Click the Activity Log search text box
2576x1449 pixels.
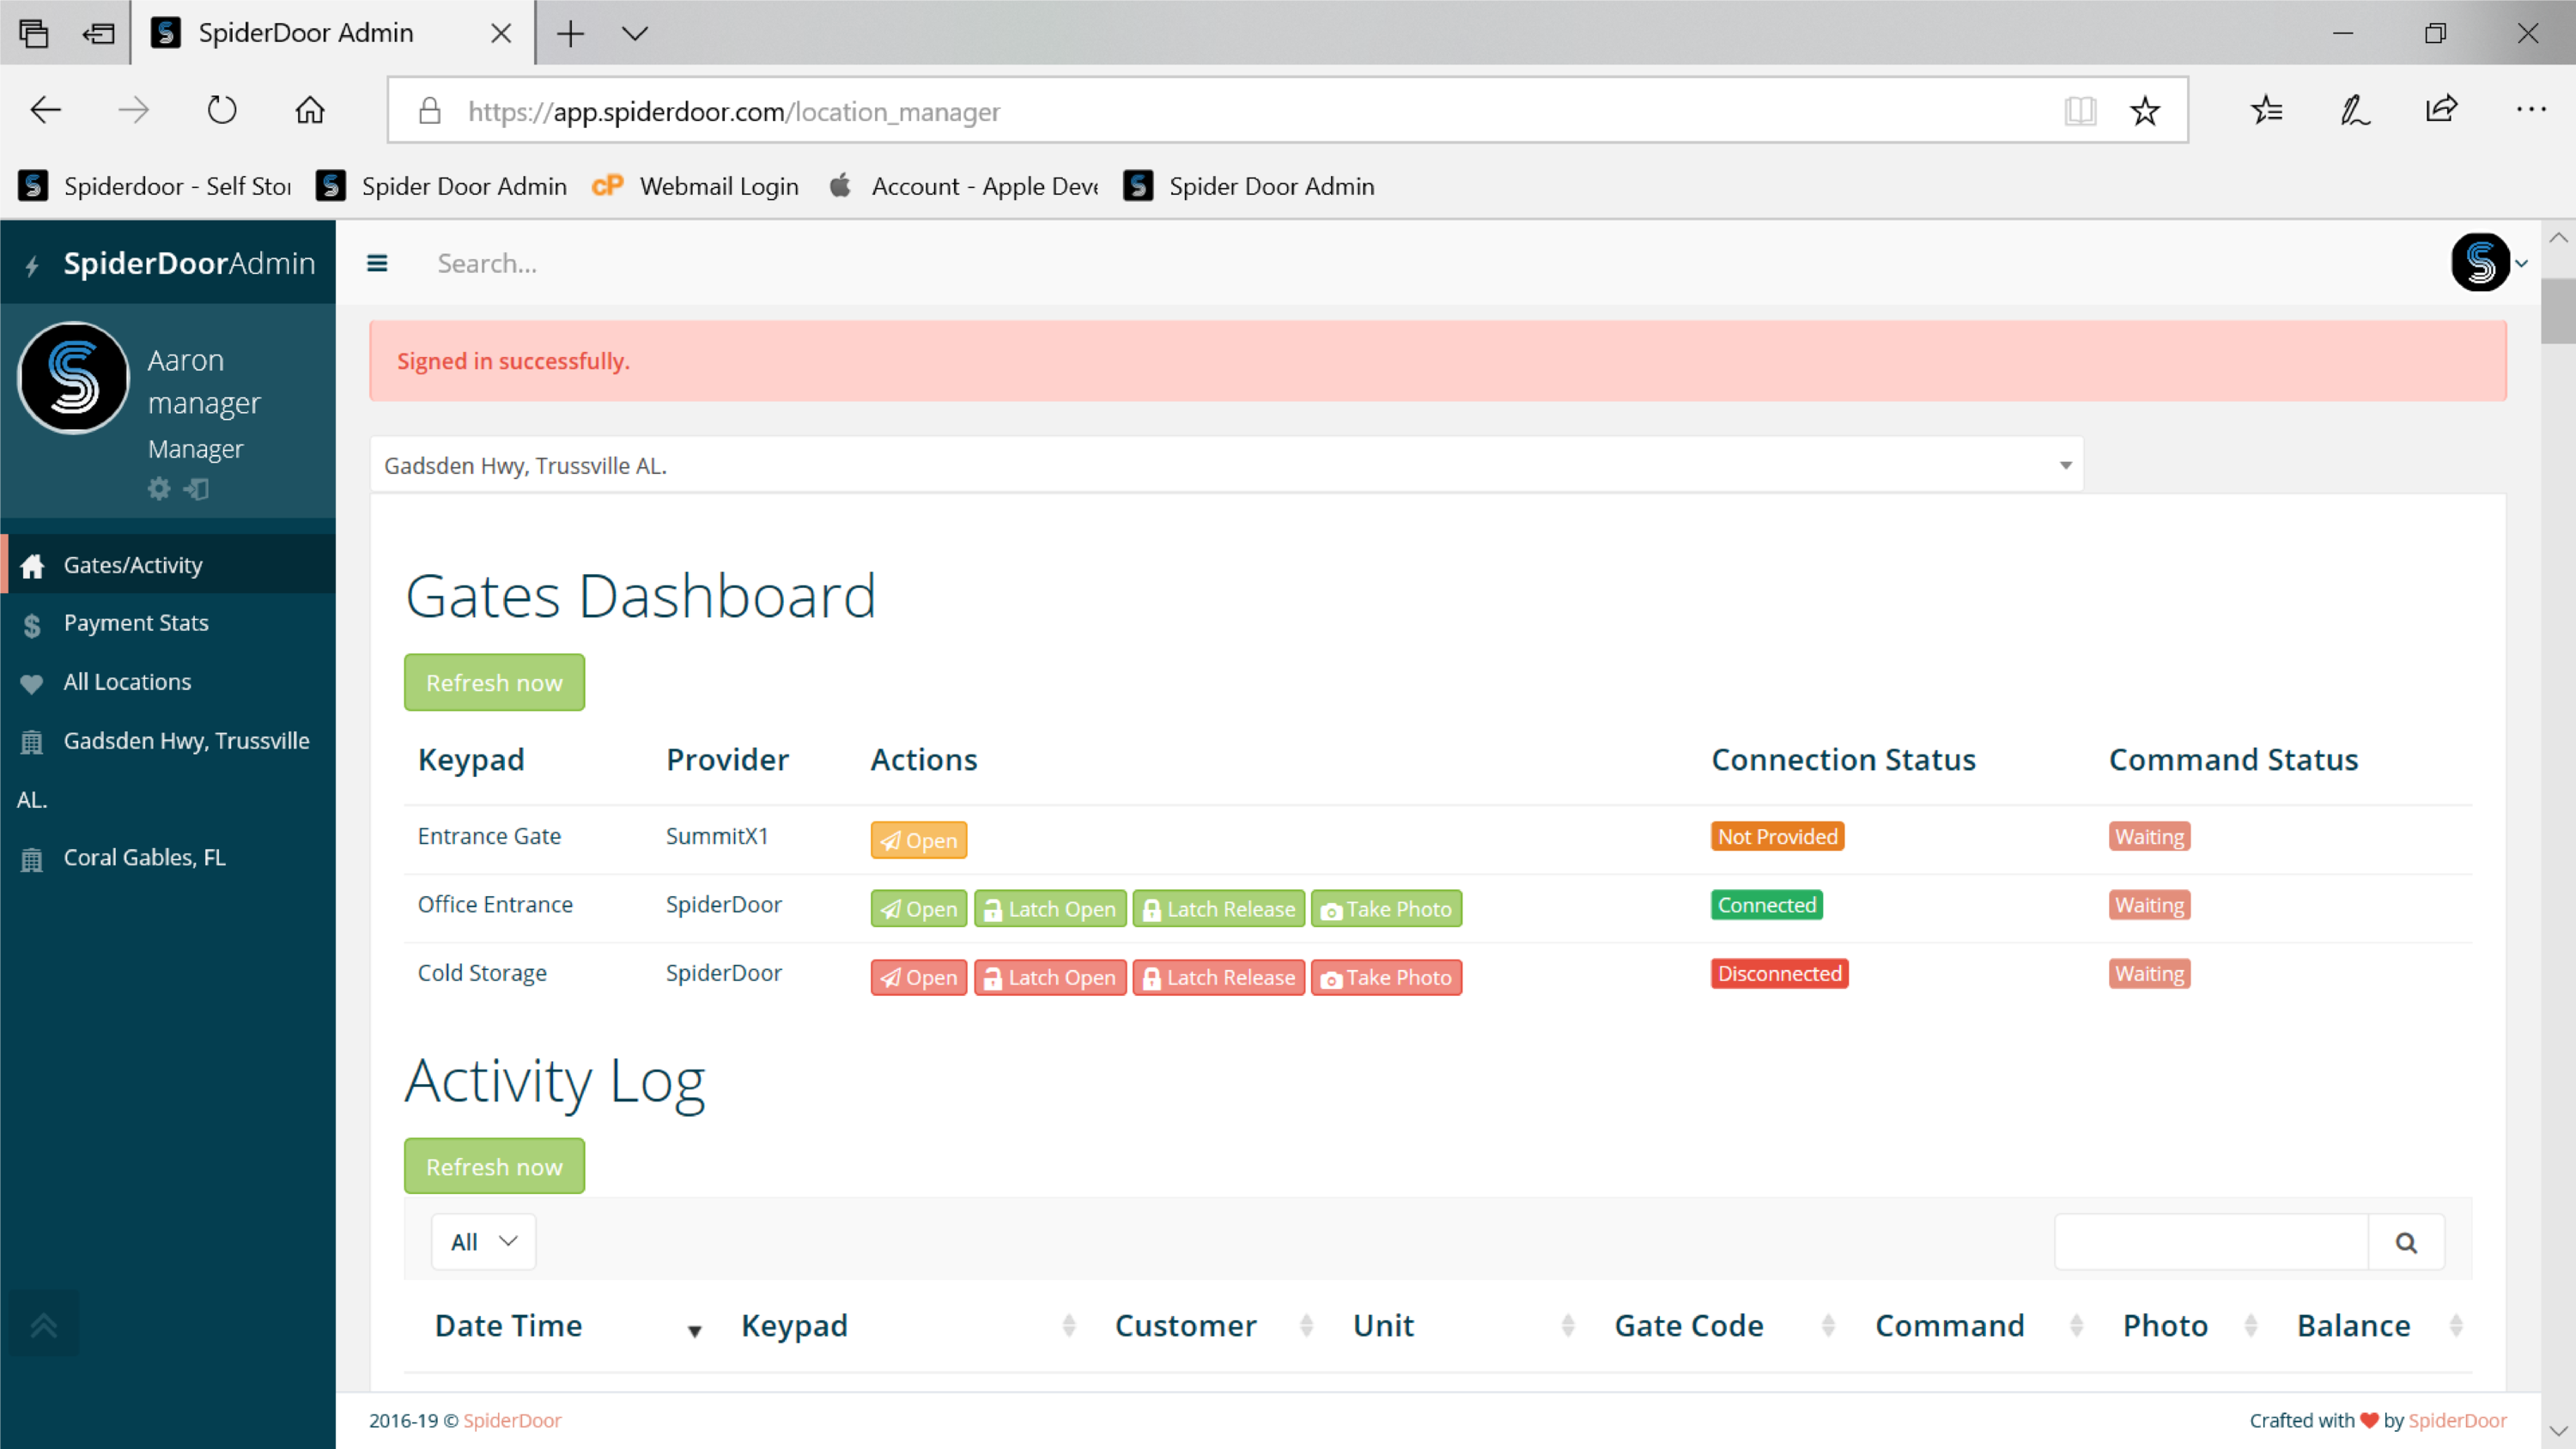(x=2212, y=1242)
